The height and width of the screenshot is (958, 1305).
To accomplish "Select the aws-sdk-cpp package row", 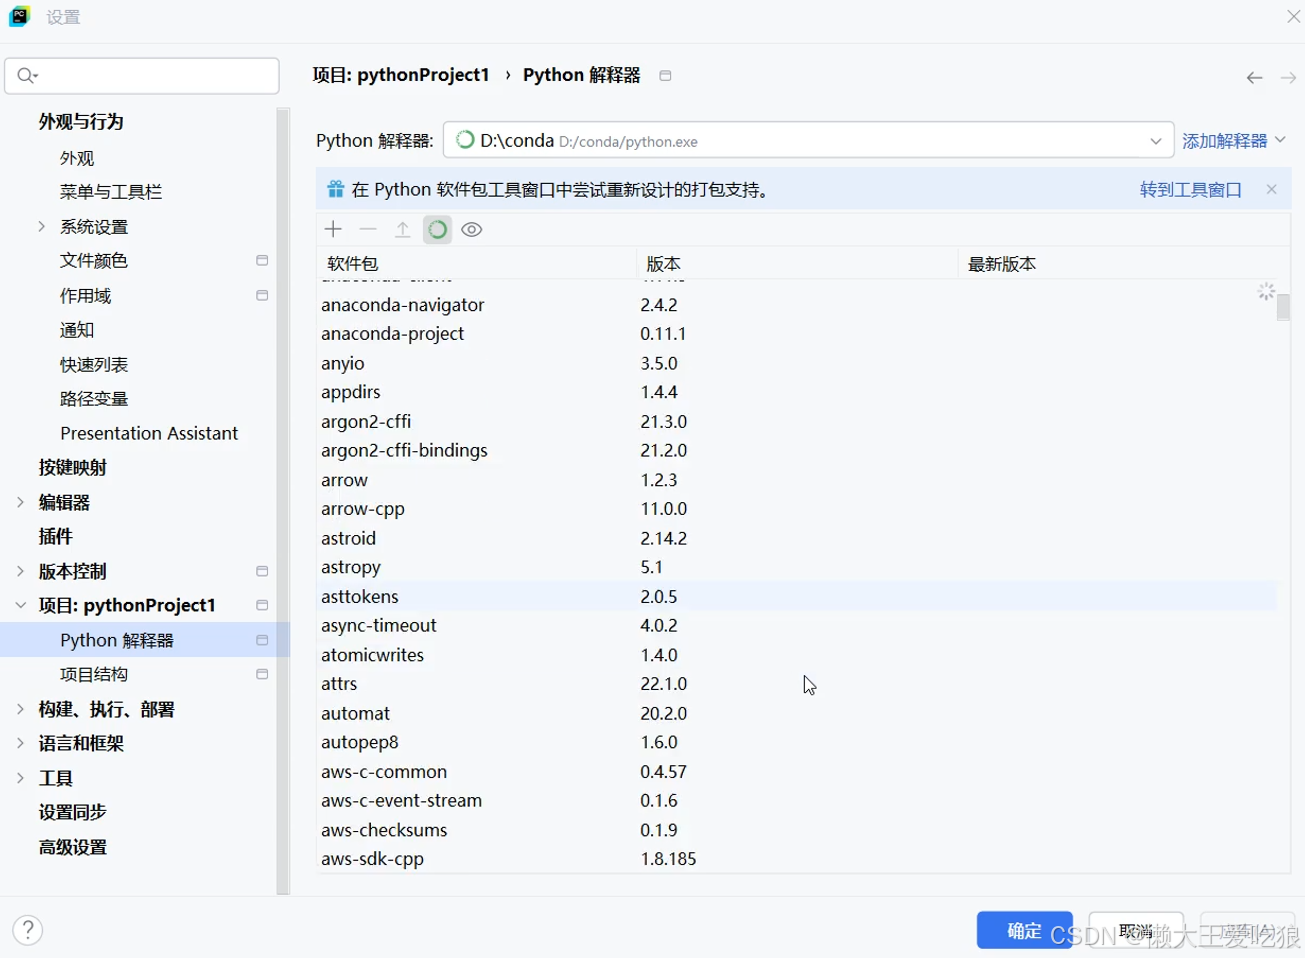I will [797, 859].
